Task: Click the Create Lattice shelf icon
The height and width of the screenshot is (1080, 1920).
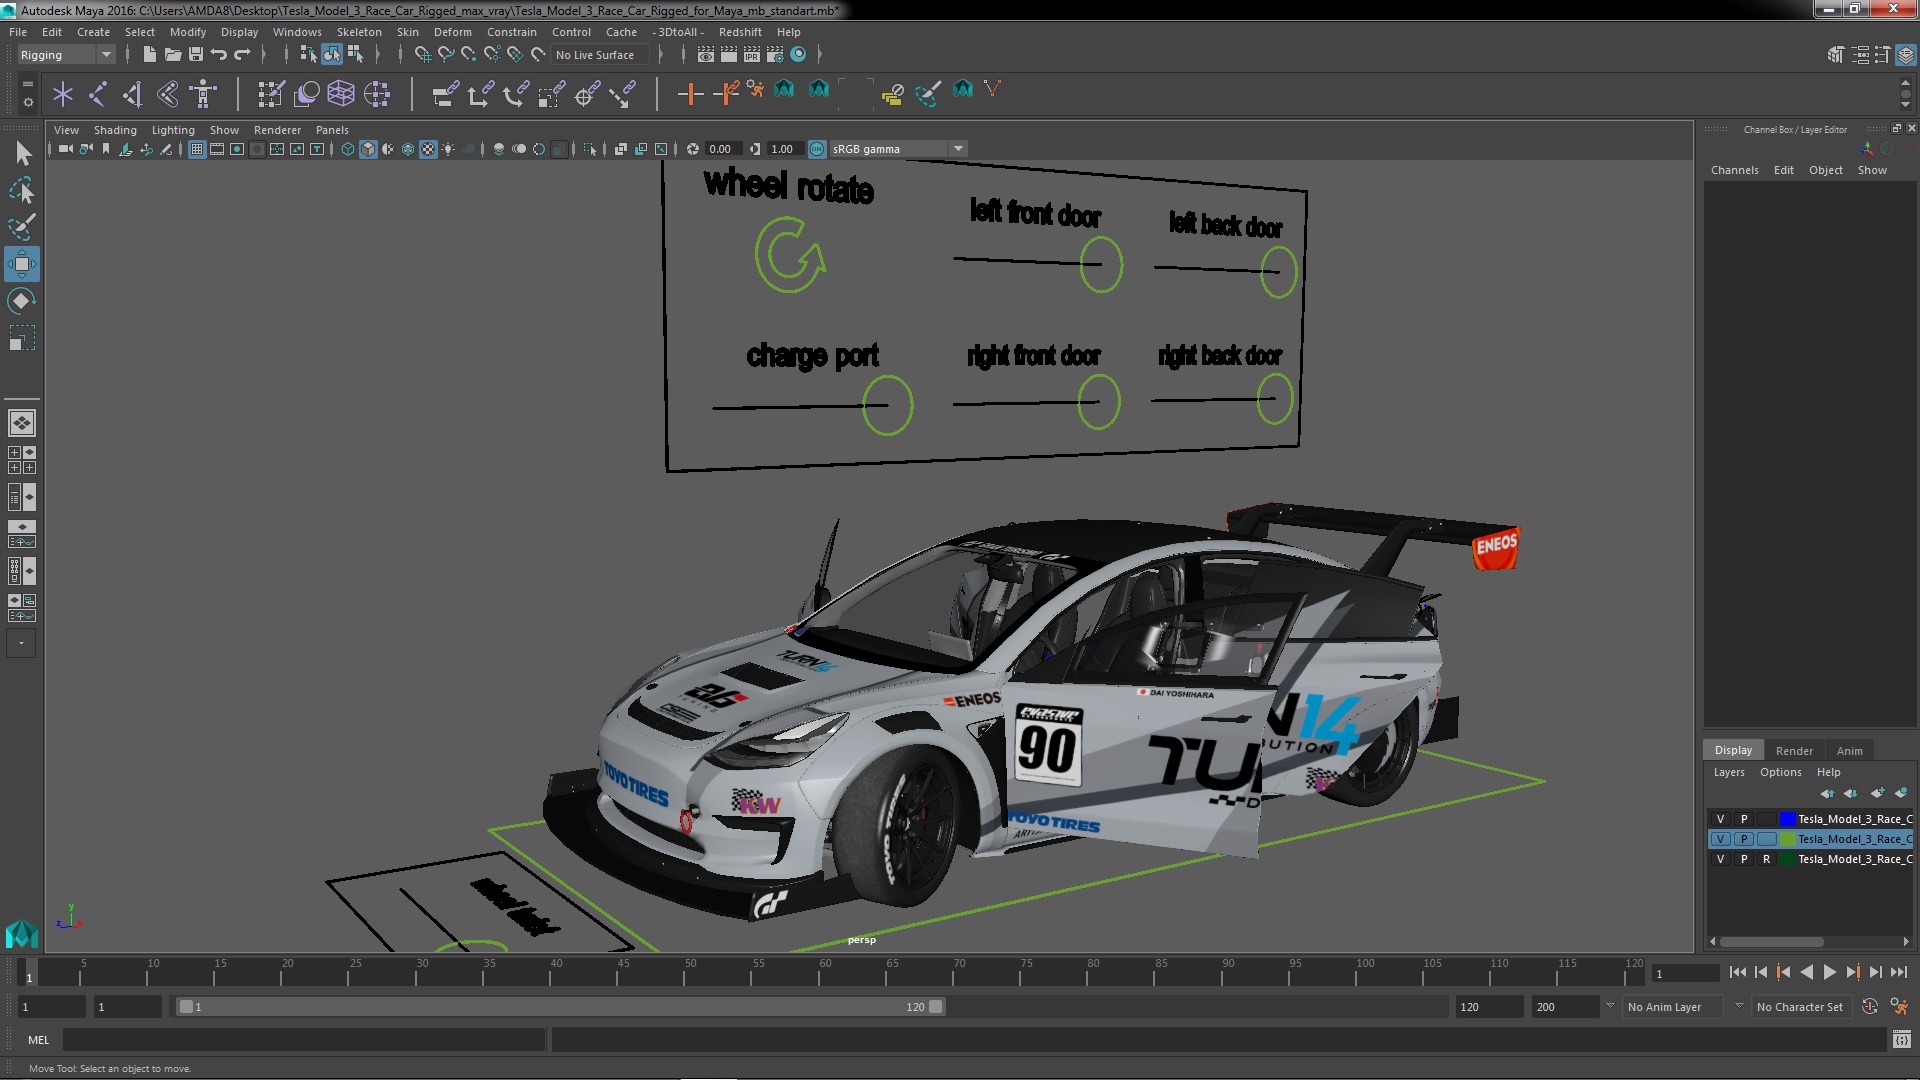Action: (341, 94)
